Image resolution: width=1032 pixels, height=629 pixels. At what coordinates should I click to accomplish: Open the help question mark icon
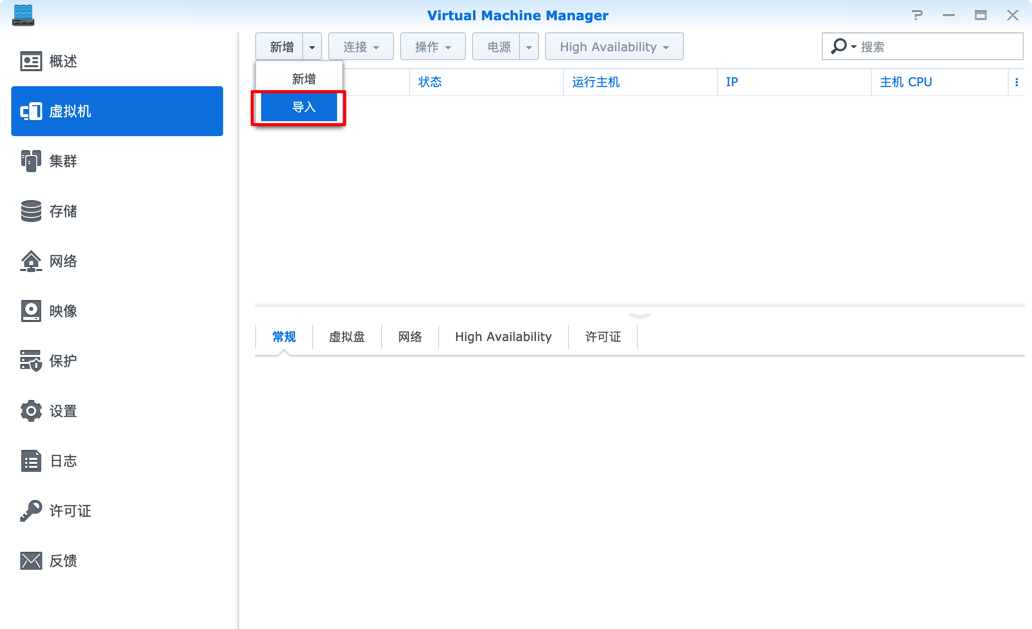pos(917,15)
